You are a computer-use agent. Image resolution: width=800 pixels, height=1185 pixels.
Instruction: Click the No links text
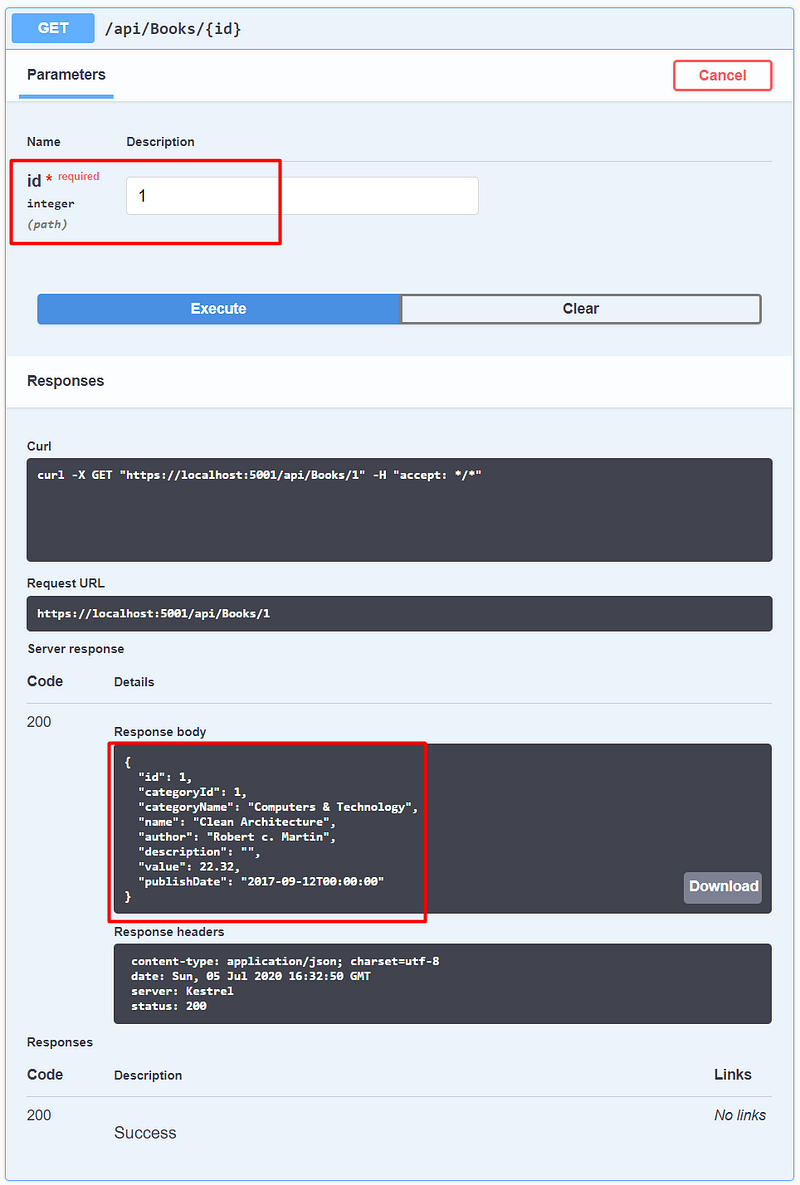click(740, 1115)
